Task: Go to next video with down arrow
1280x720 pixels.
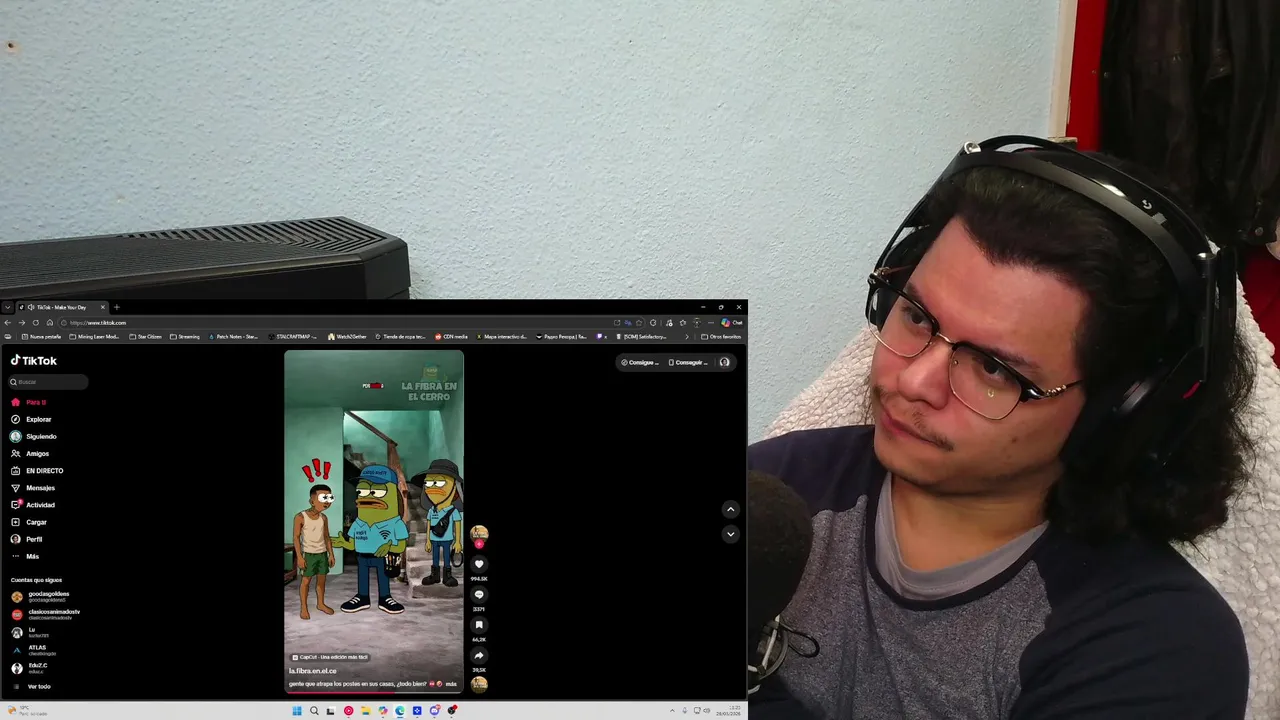Action: click(x=730, y=534)
